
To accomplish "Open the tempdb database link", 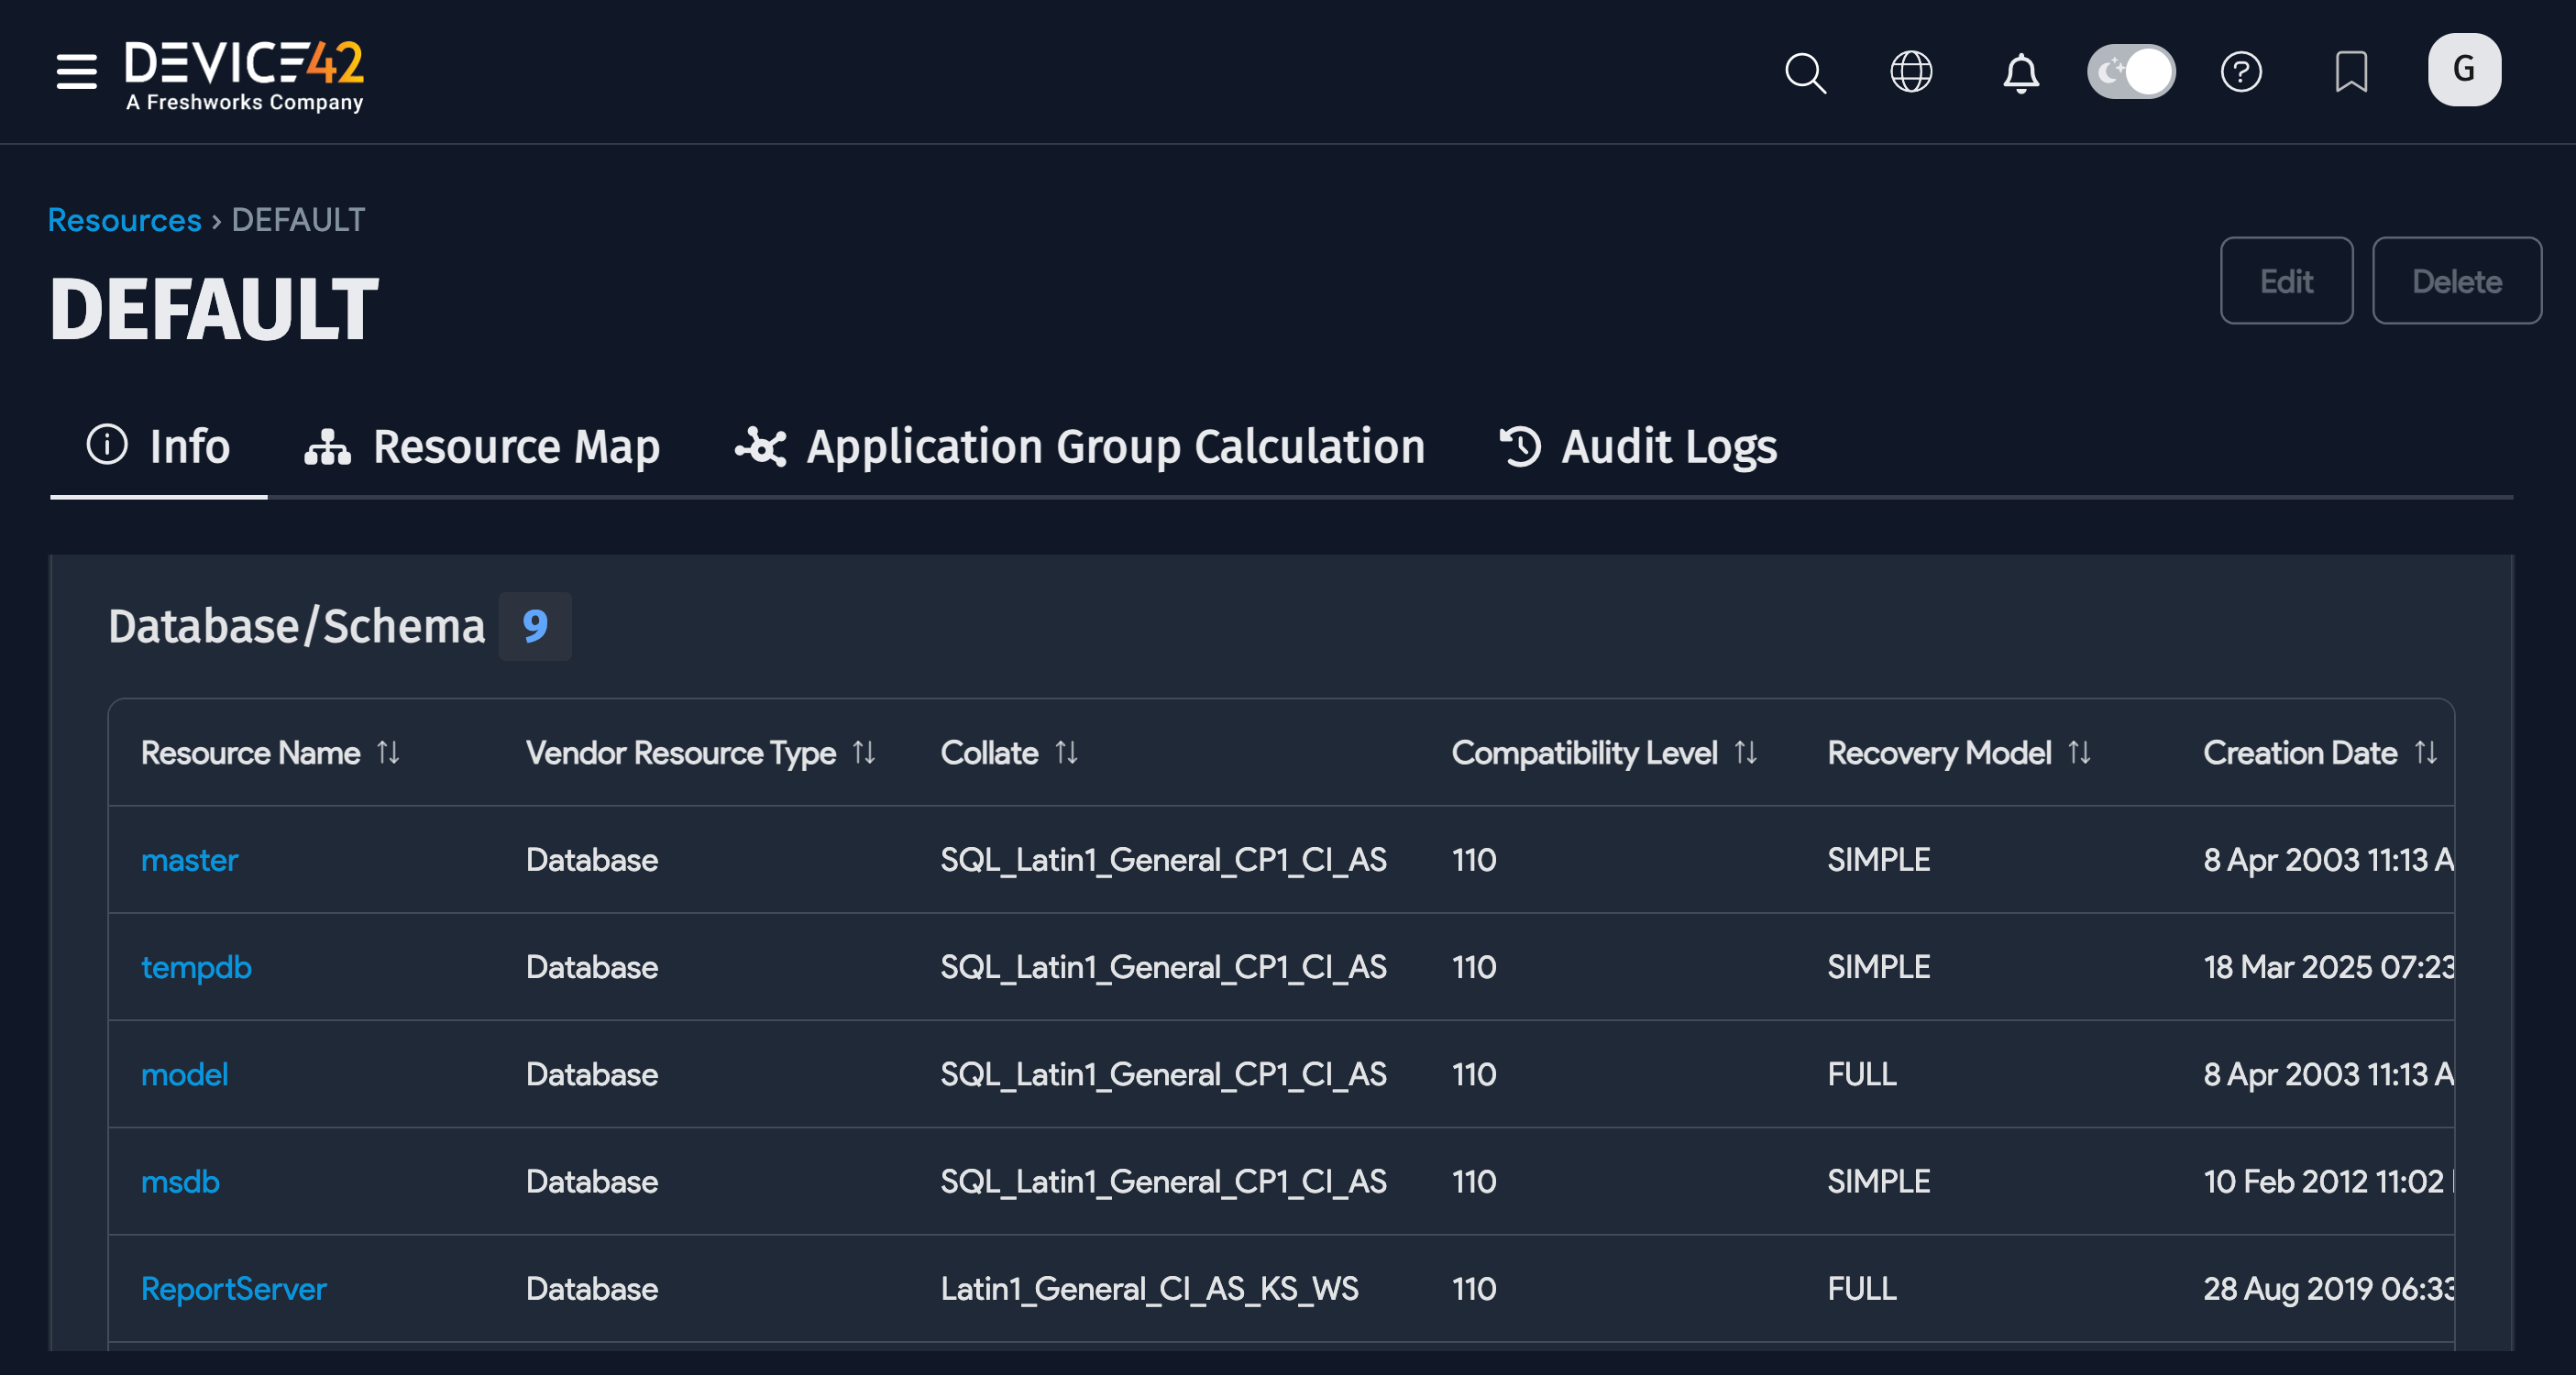I will tap(196, 966).
